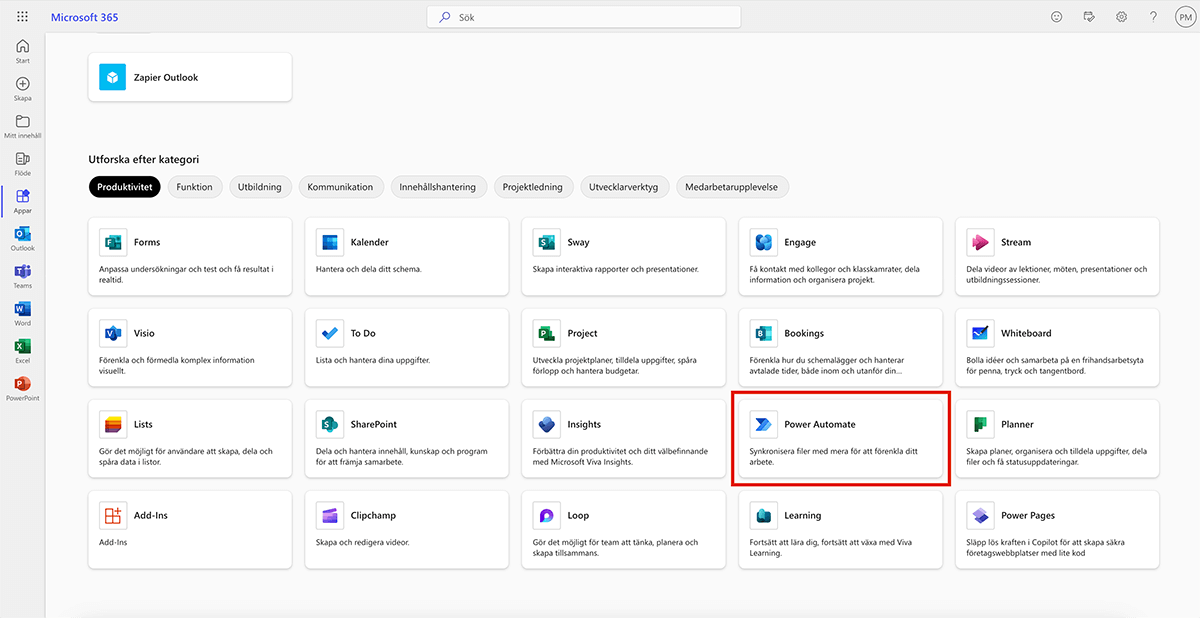Viewport: 1200px width, 618px height.
Task: Open the app launcher waffle icon
Action: tap(22, 17)
